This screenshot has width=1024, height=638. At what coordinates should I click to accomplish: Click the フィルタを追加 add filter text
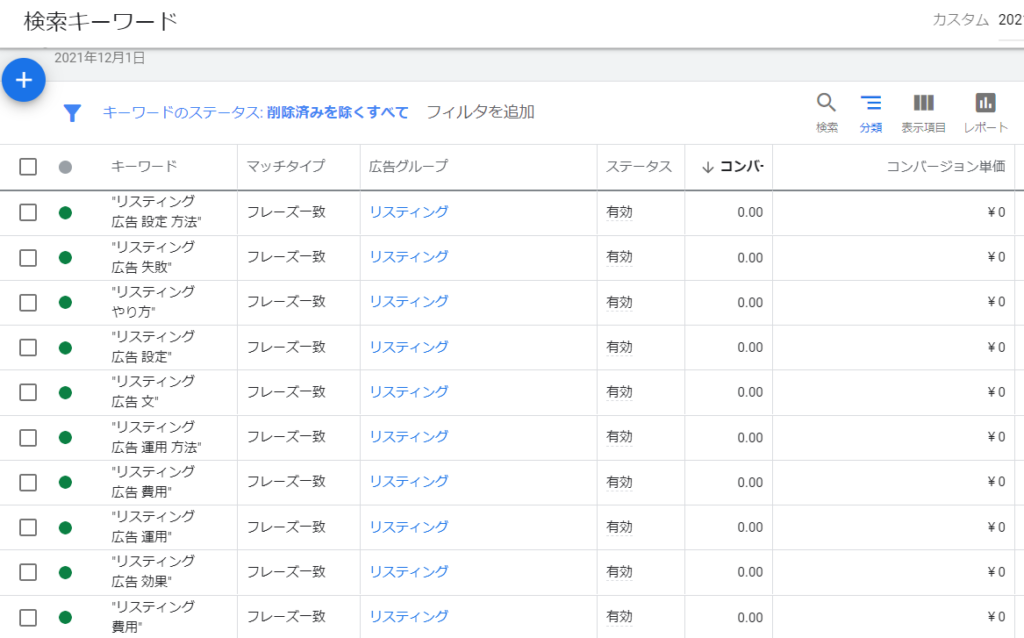(480, 112)
